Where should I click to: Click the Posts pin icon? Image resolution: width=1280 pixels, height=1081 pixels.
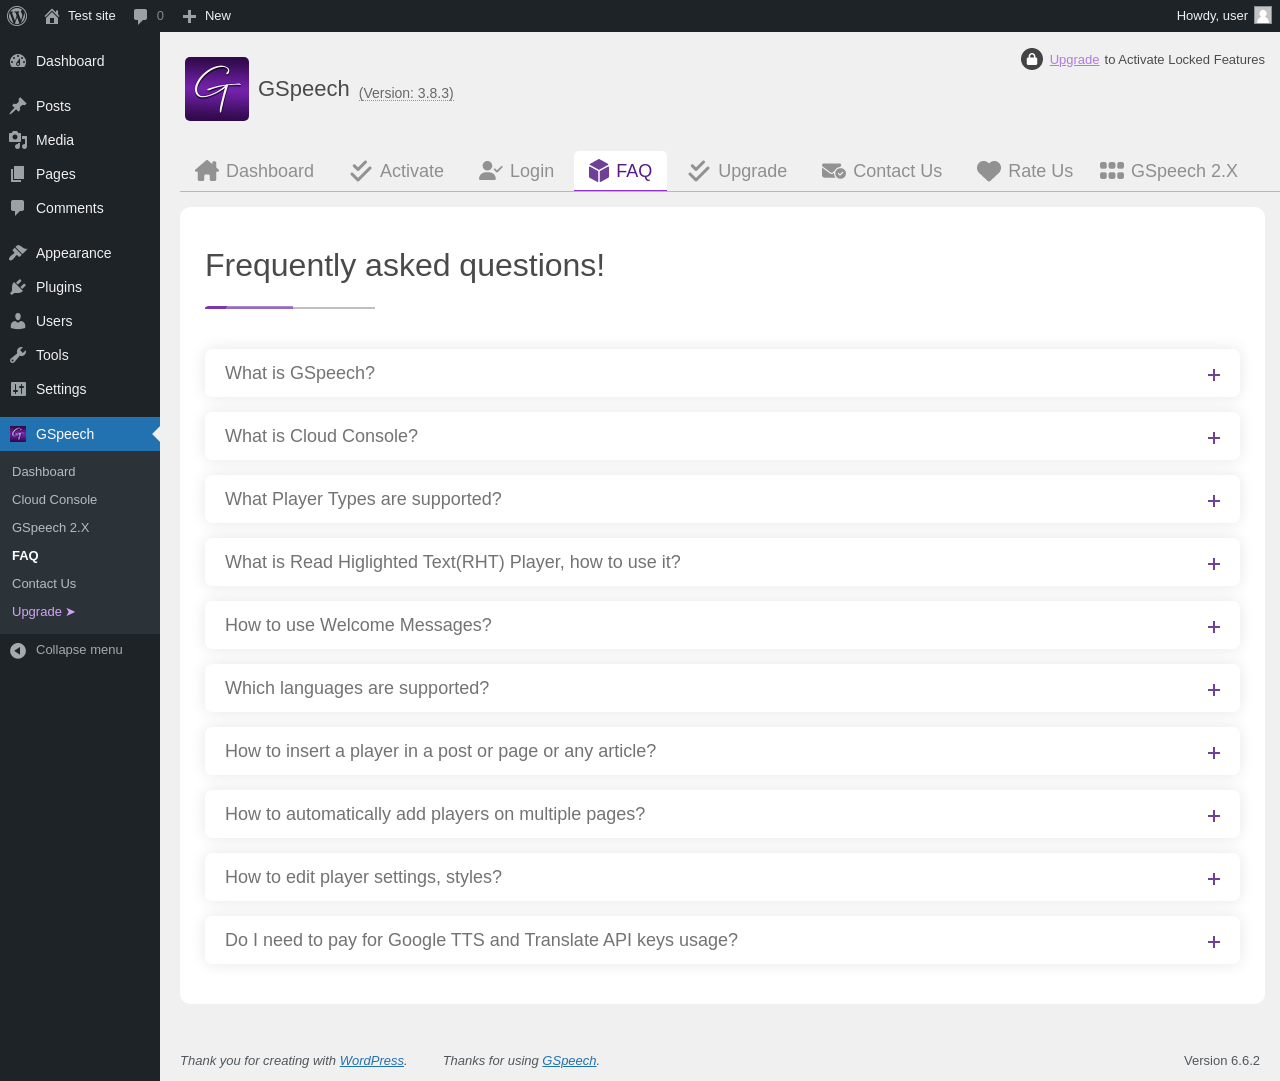18,106
